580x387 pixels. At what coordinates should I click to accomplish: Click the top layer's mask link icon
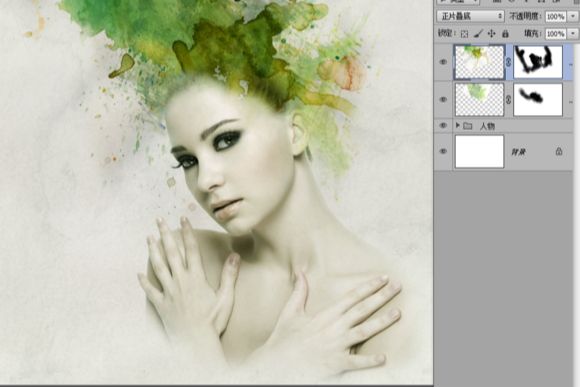click(x=509, y=62)
